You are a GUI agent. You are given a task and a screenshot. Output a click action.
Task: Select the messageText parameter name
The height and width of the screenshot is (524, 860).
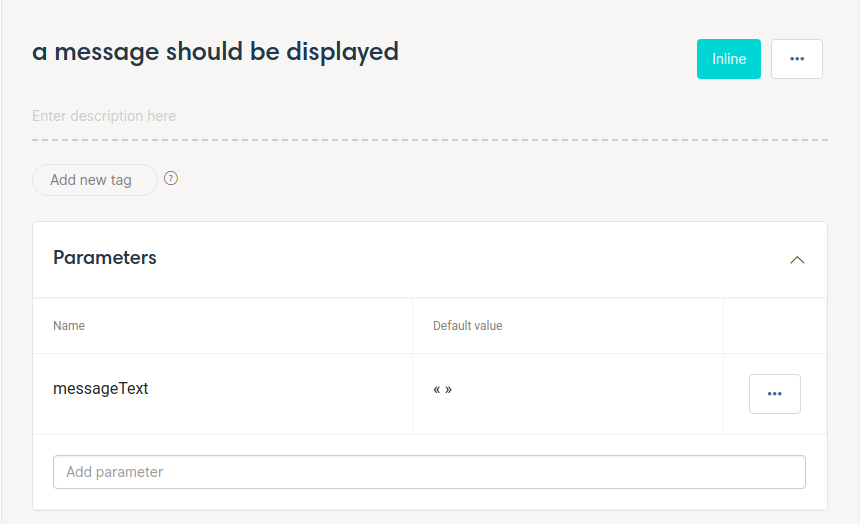100,388
